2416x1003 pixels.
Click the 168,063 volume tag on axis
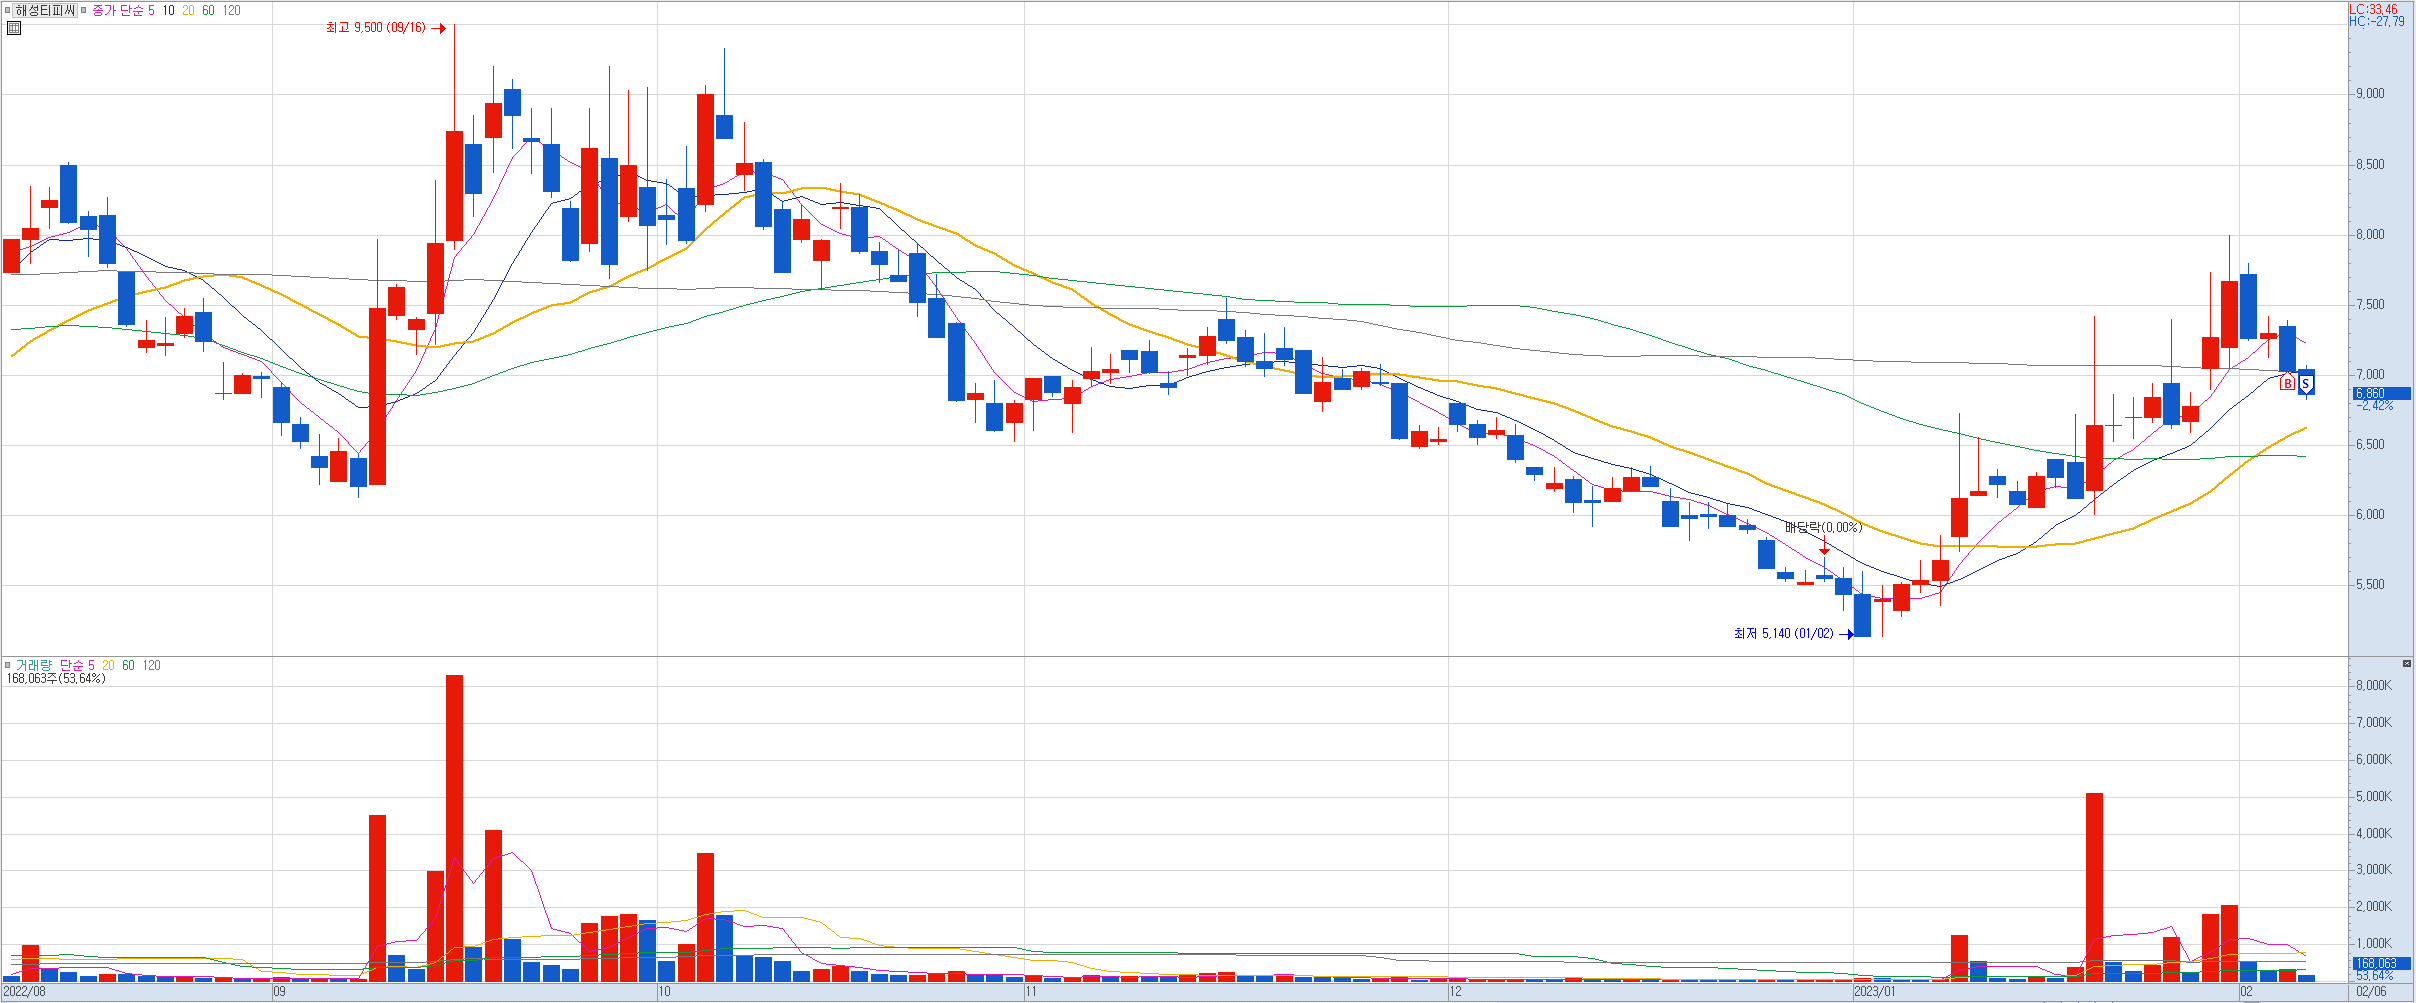click(x=2381, y=964)
